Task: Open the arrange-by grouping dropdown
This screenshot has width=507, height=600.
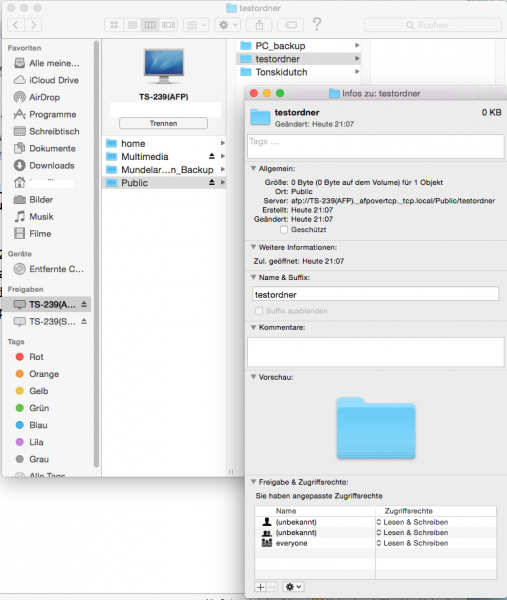Action: (196, 25)
